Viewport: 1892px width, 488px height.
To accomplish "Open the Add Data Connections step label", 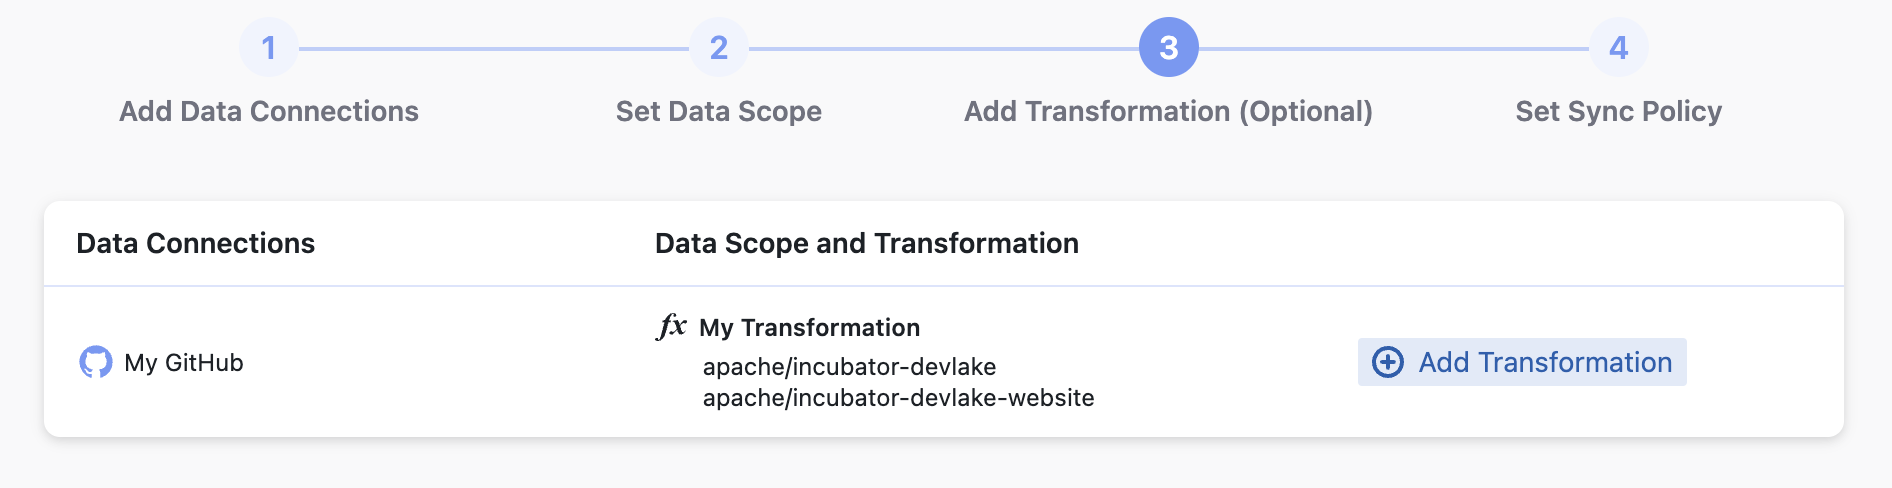I will click(268, 111).
